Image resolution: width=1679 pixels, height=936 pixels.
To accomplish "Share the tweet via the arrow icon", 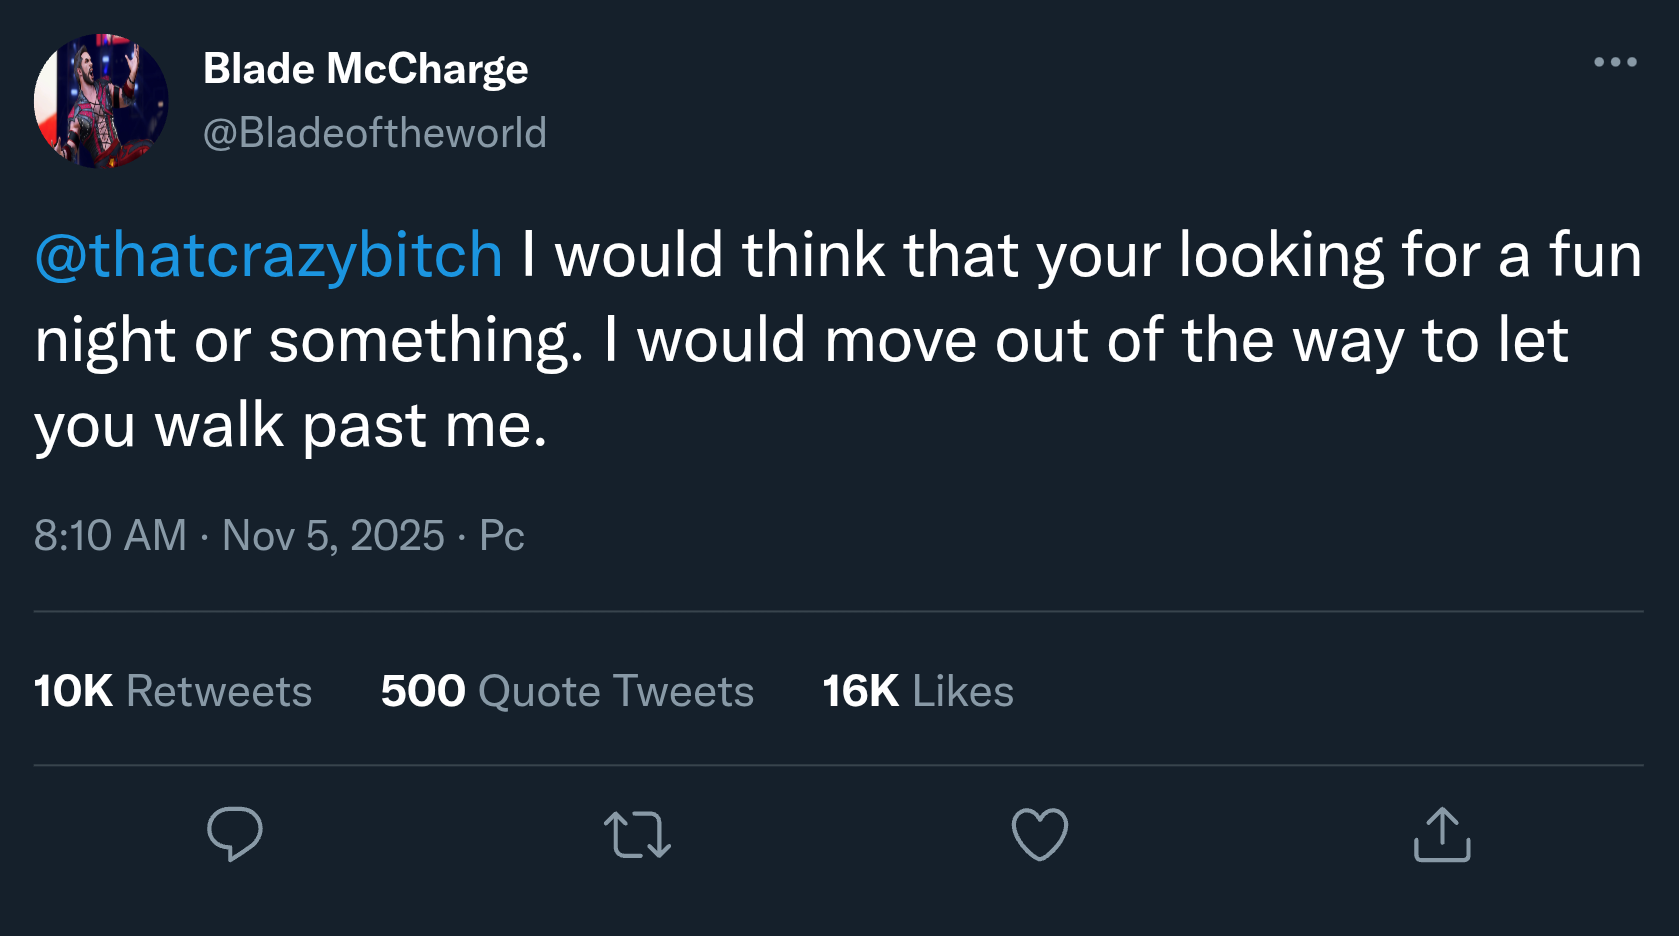I will click(1441, 835).
